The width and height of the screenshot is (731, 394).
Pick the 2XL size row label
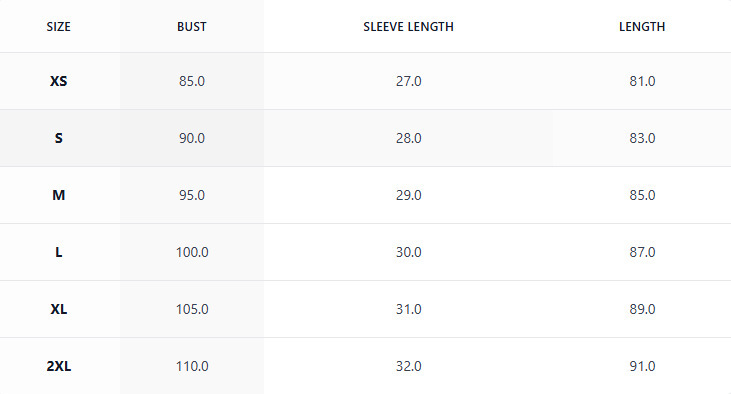coord(58,366)
